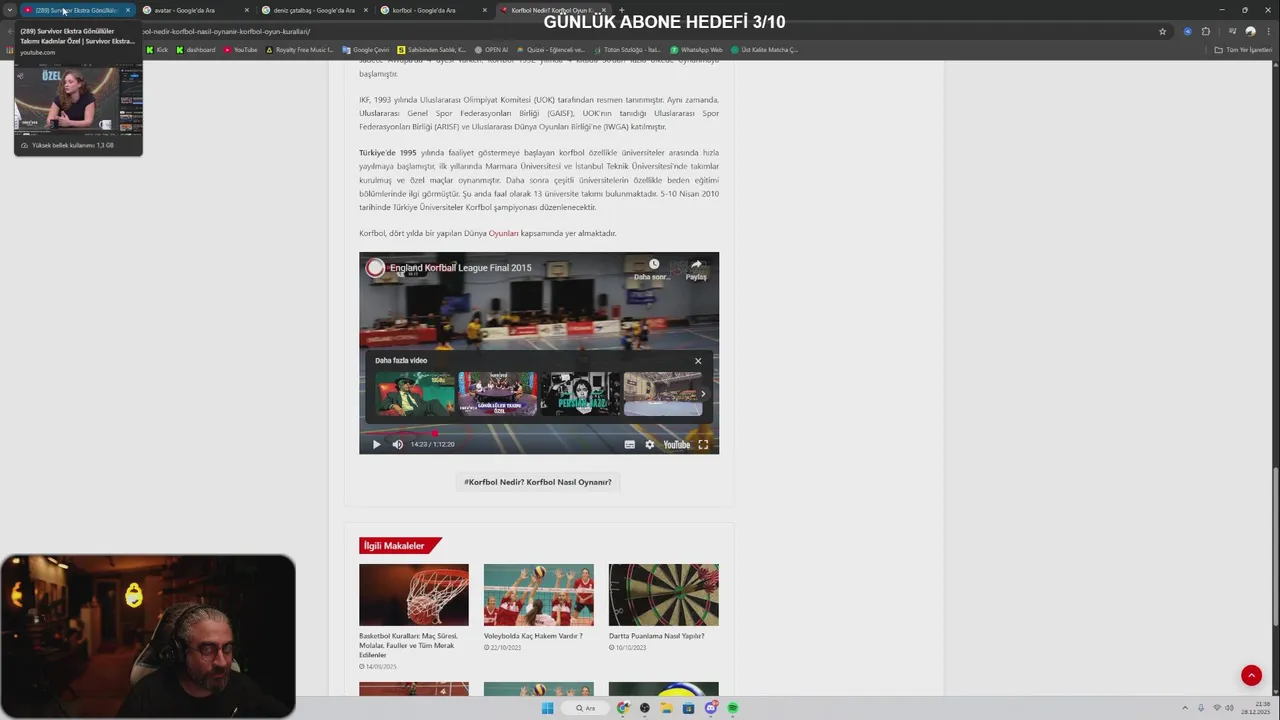
Task: Bookmark this page with star icon
Action: [1162, 31]
